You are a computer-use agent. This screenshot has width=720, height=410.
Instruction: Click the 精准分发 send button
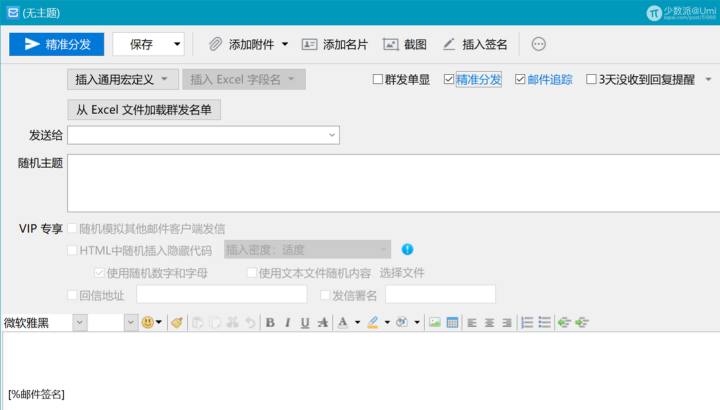click(x=56, y=44)
